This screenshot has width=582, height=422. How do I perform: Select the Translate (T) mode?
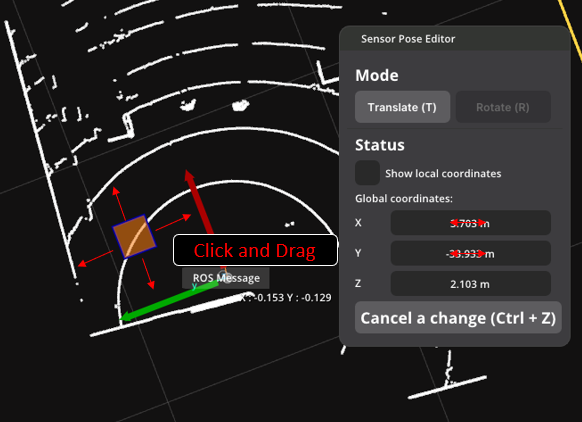[x=402, y=107]
